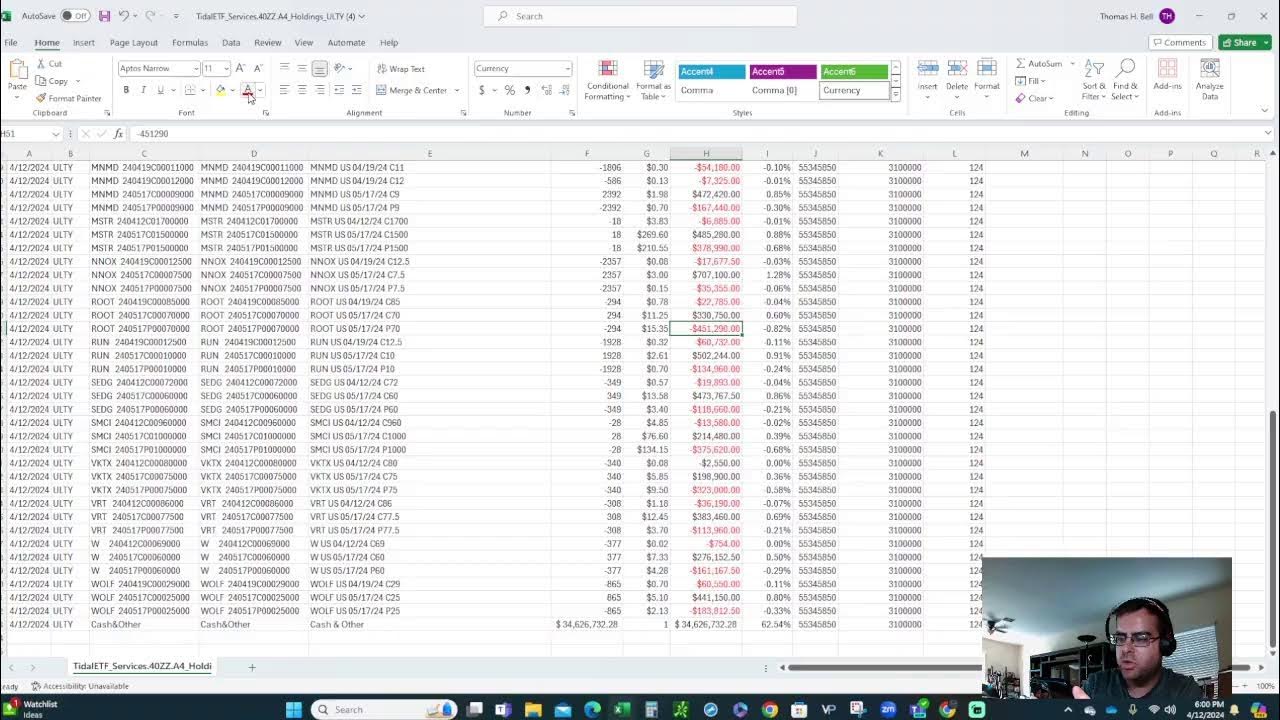Viewport: 1280px width, 720px height.
Task: Switch to the Insert ribbon tab
Action: pyautogui.click(x=84, y=43)
